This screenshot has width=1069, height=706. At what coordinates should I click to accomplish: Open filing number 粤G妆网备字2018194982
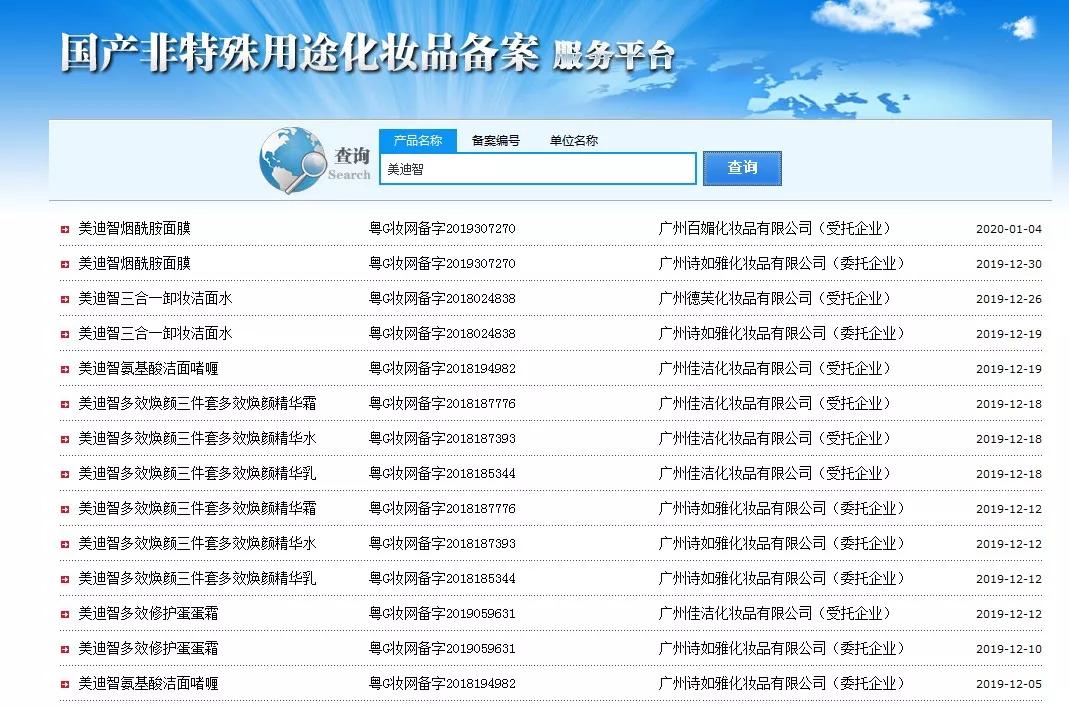pos(441,368)
